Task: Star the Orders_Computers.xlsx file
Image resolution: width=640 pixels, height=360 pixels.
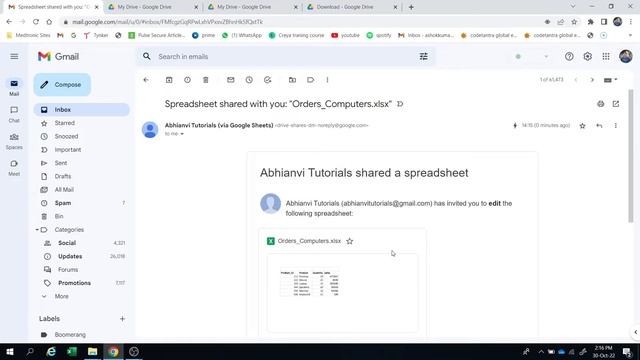Action: [350, 241]
